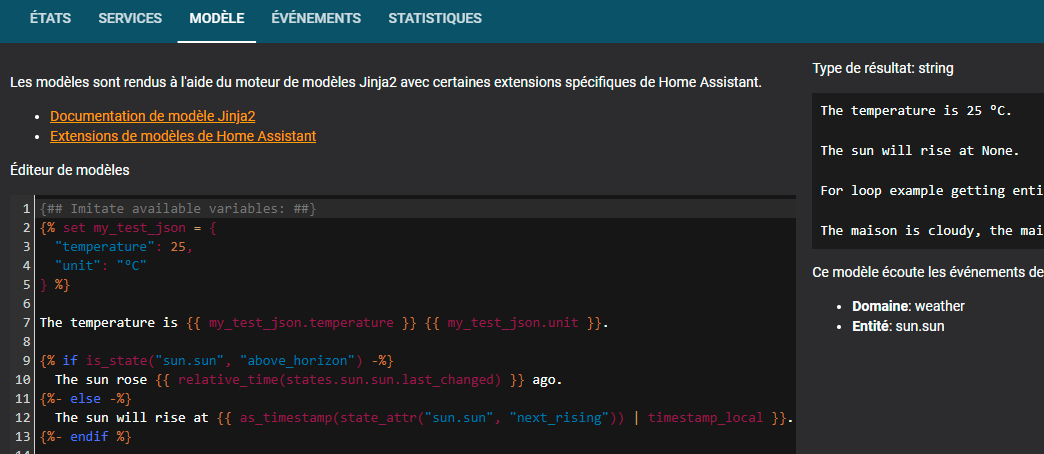Switch to the ÉTATS tab
Screen dimensions: 1044x454
pyautogui.click(x=43, y=18)
